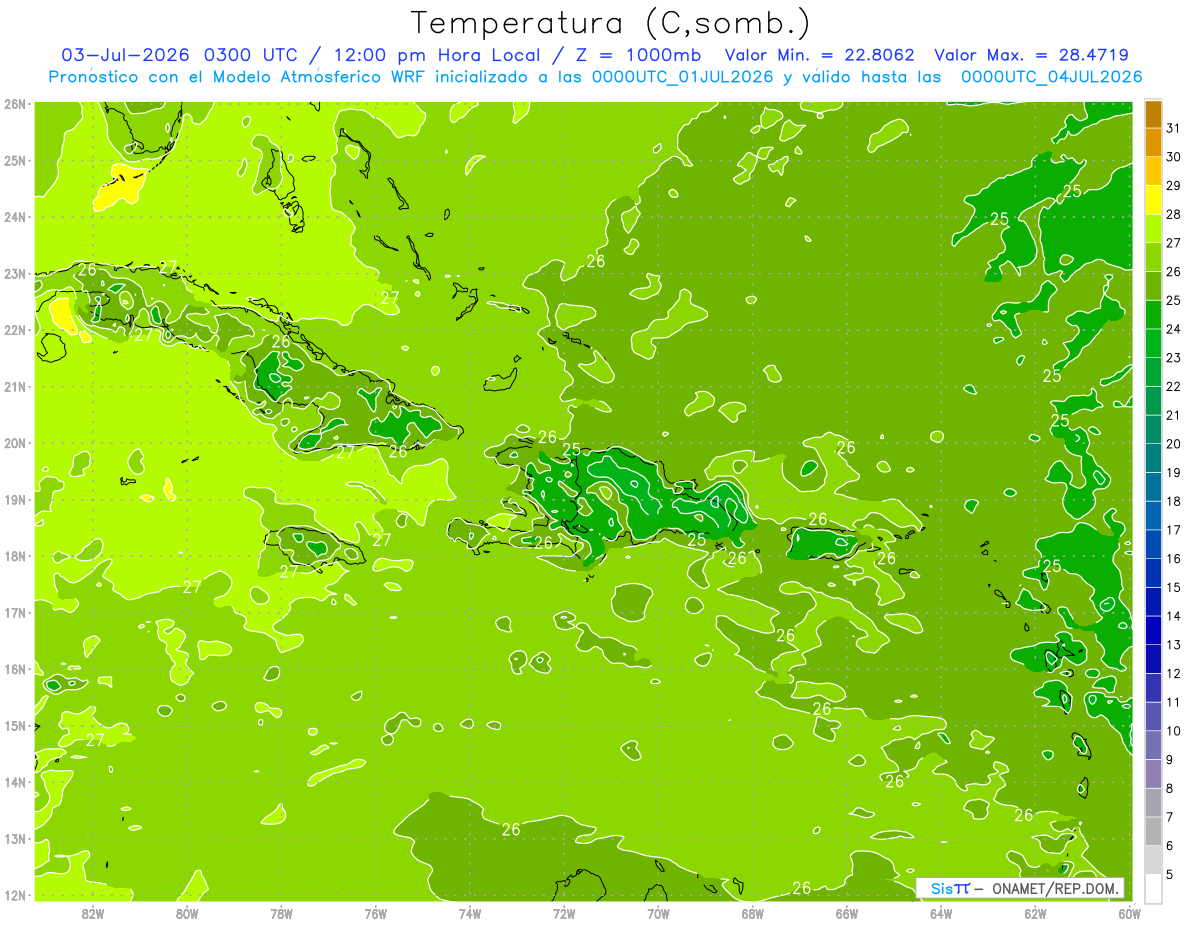This screenshot has height=927, width=1200.
Task: Click legend value 24 on color scale
Action: (x=1174, y=329)
